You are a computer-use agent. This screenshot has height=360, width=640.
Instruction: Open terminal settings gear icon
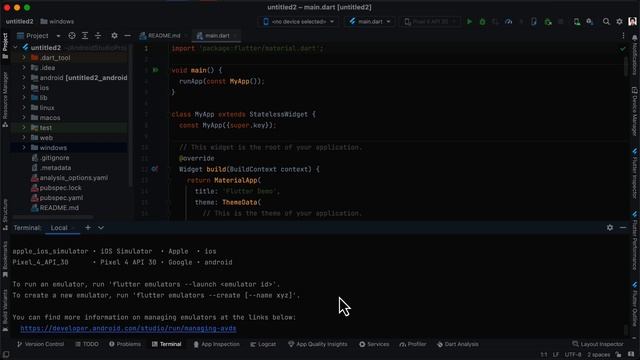[x=610, y=227]
